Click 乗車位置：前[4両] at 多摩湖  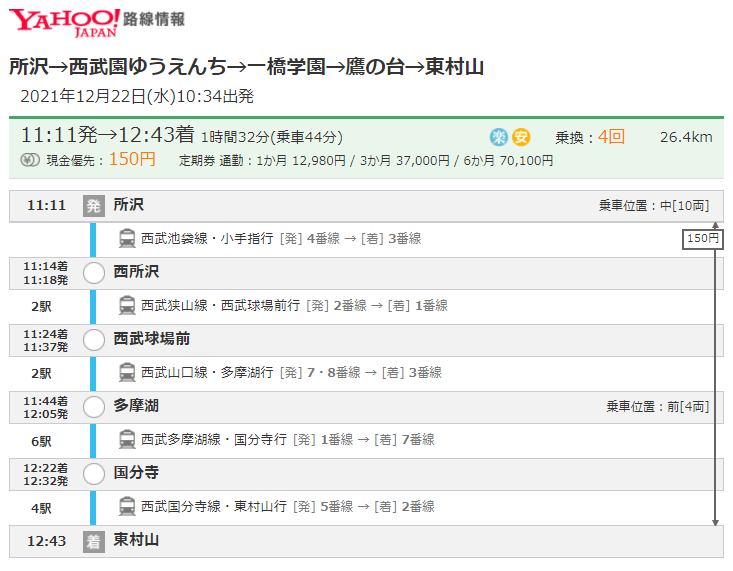pos(658,407)
